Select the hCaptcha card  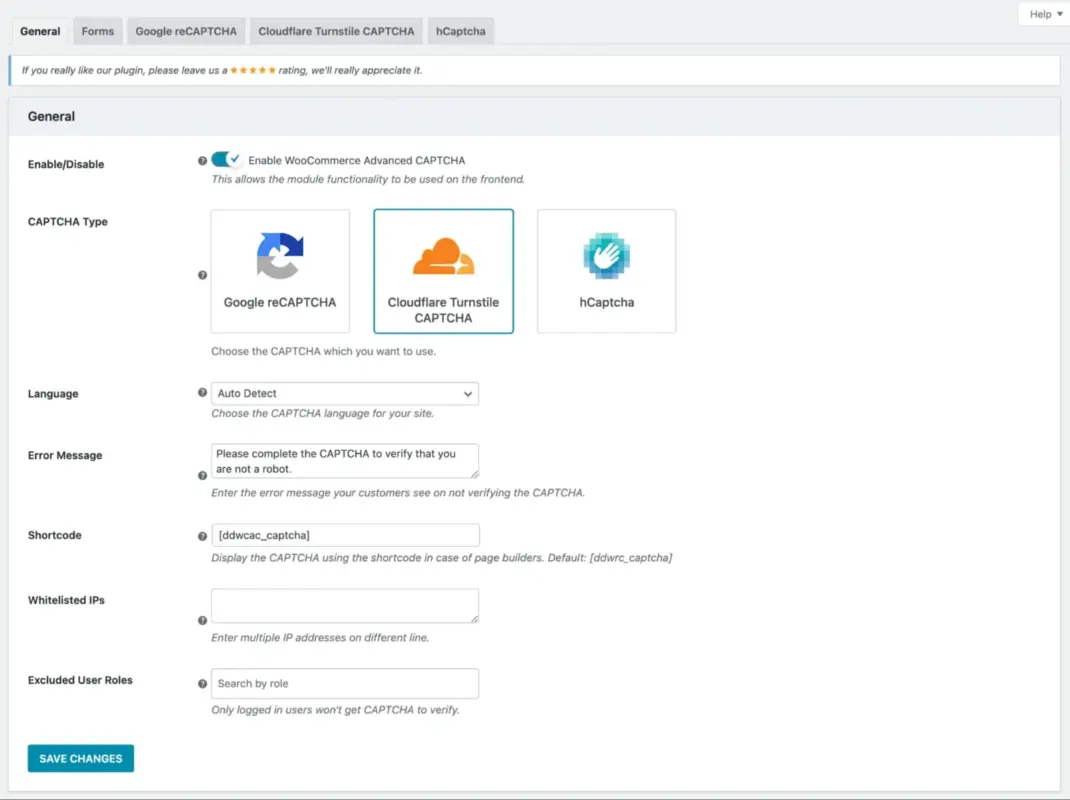[607, 271]
